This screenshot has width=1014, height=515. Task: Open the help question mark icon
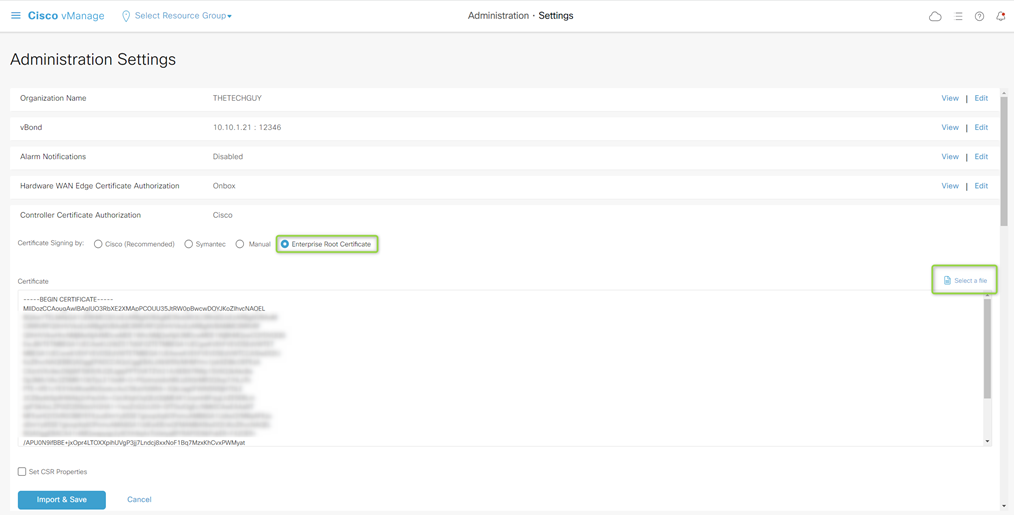coord(979,16)
